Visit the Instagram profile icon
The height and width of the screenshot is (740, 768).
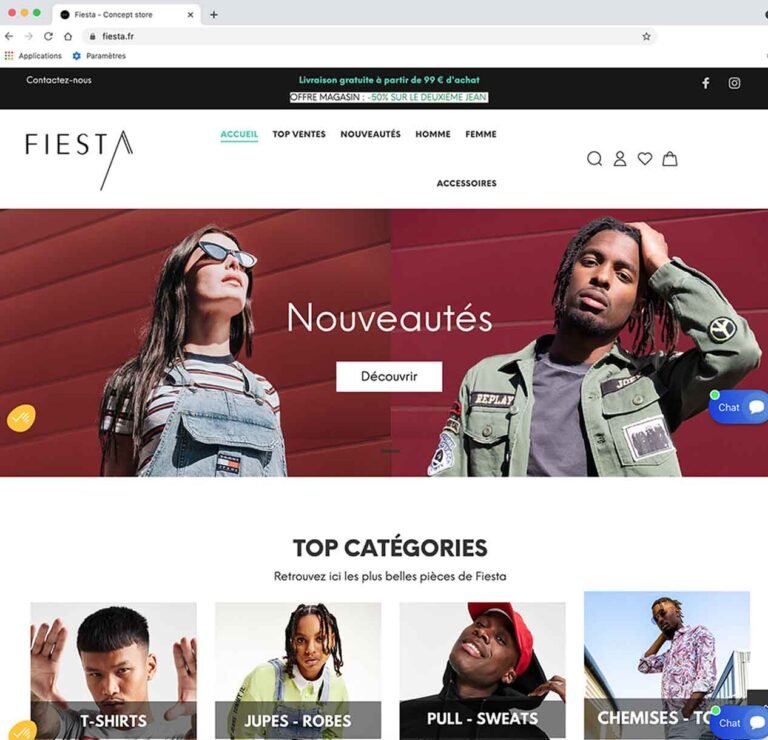tap(734, 83)
